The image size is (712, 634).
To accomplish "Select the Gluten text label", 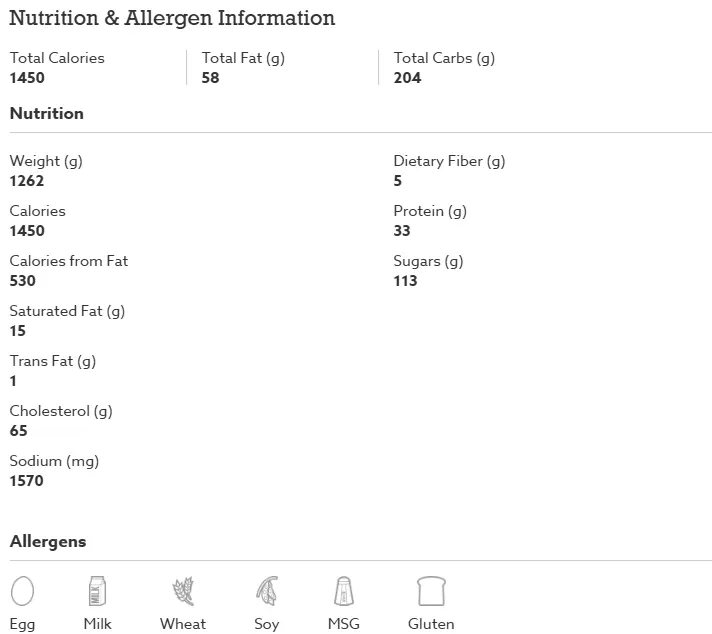I will pyautogui.click(x=431, y=624).
